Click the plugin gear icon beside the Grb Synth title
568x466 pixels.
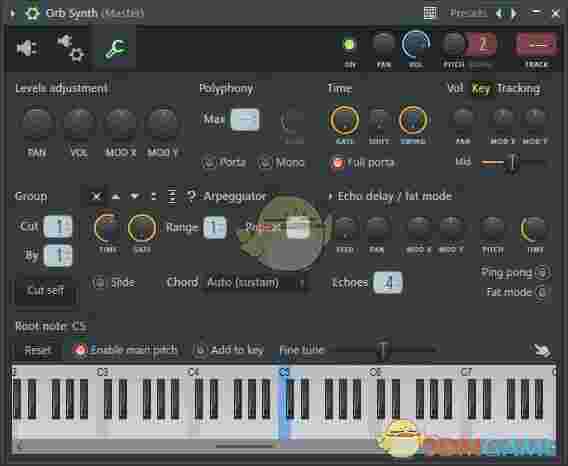32,13
